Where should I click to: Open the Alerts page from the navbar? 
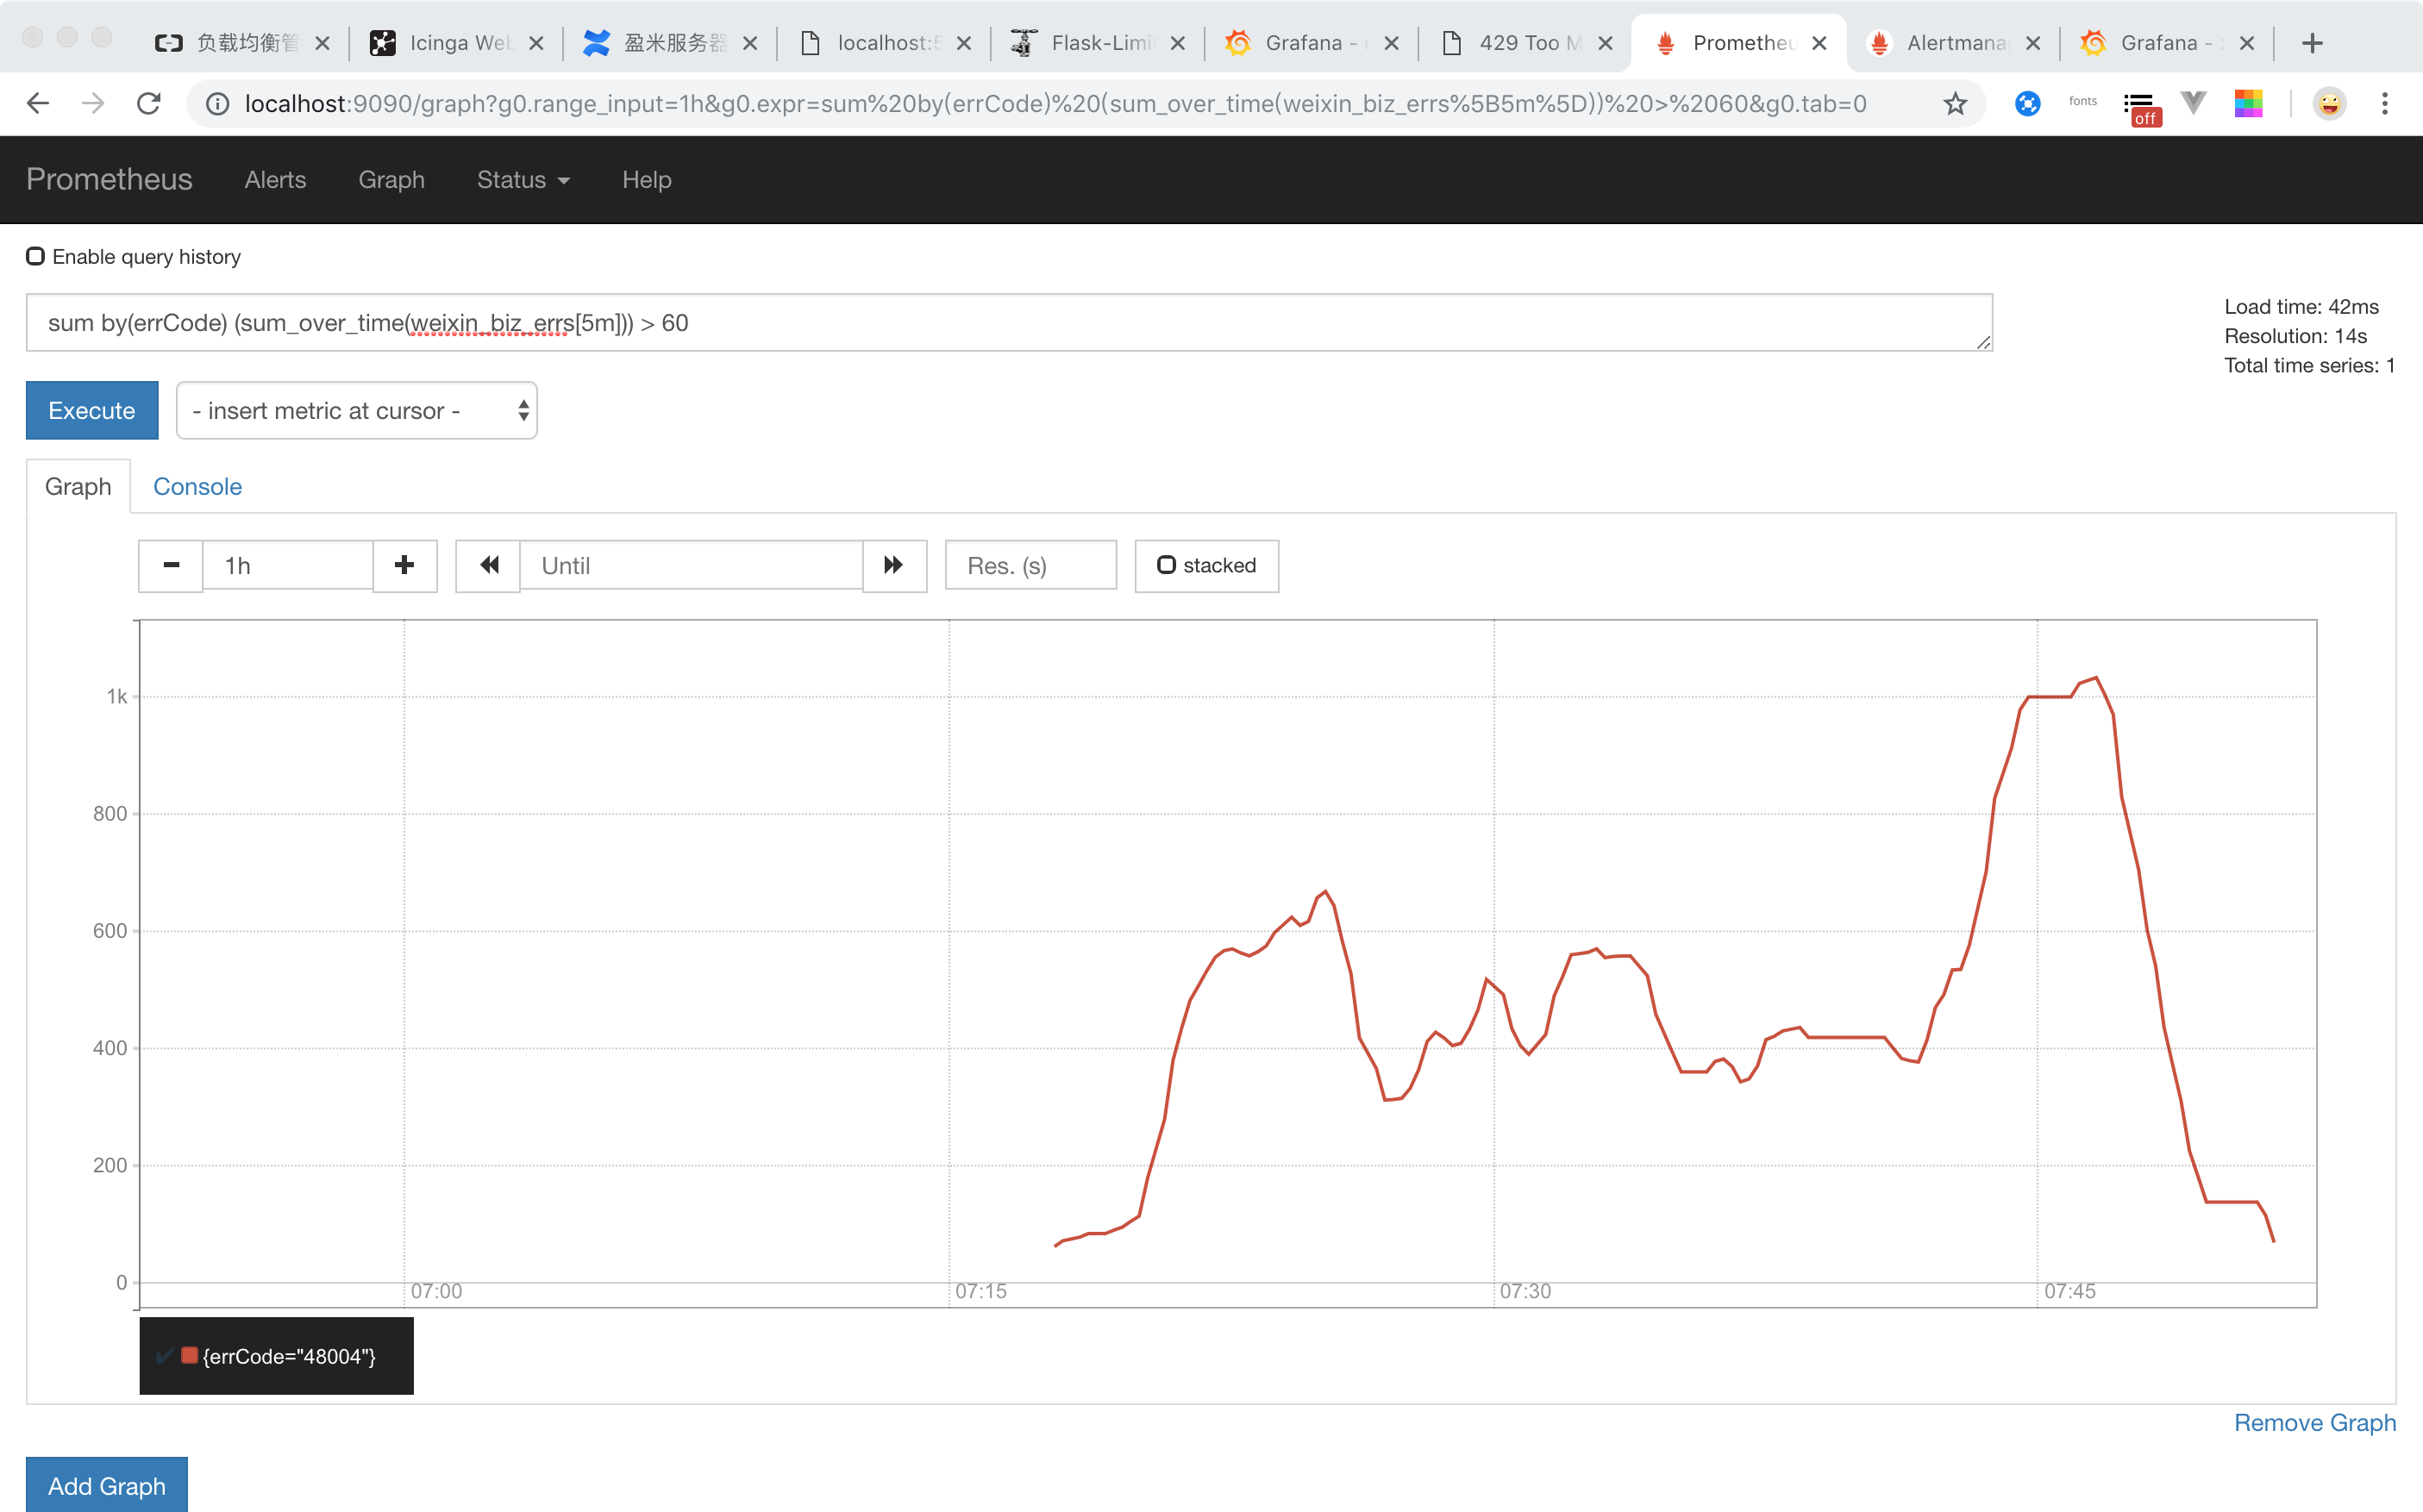275,180
